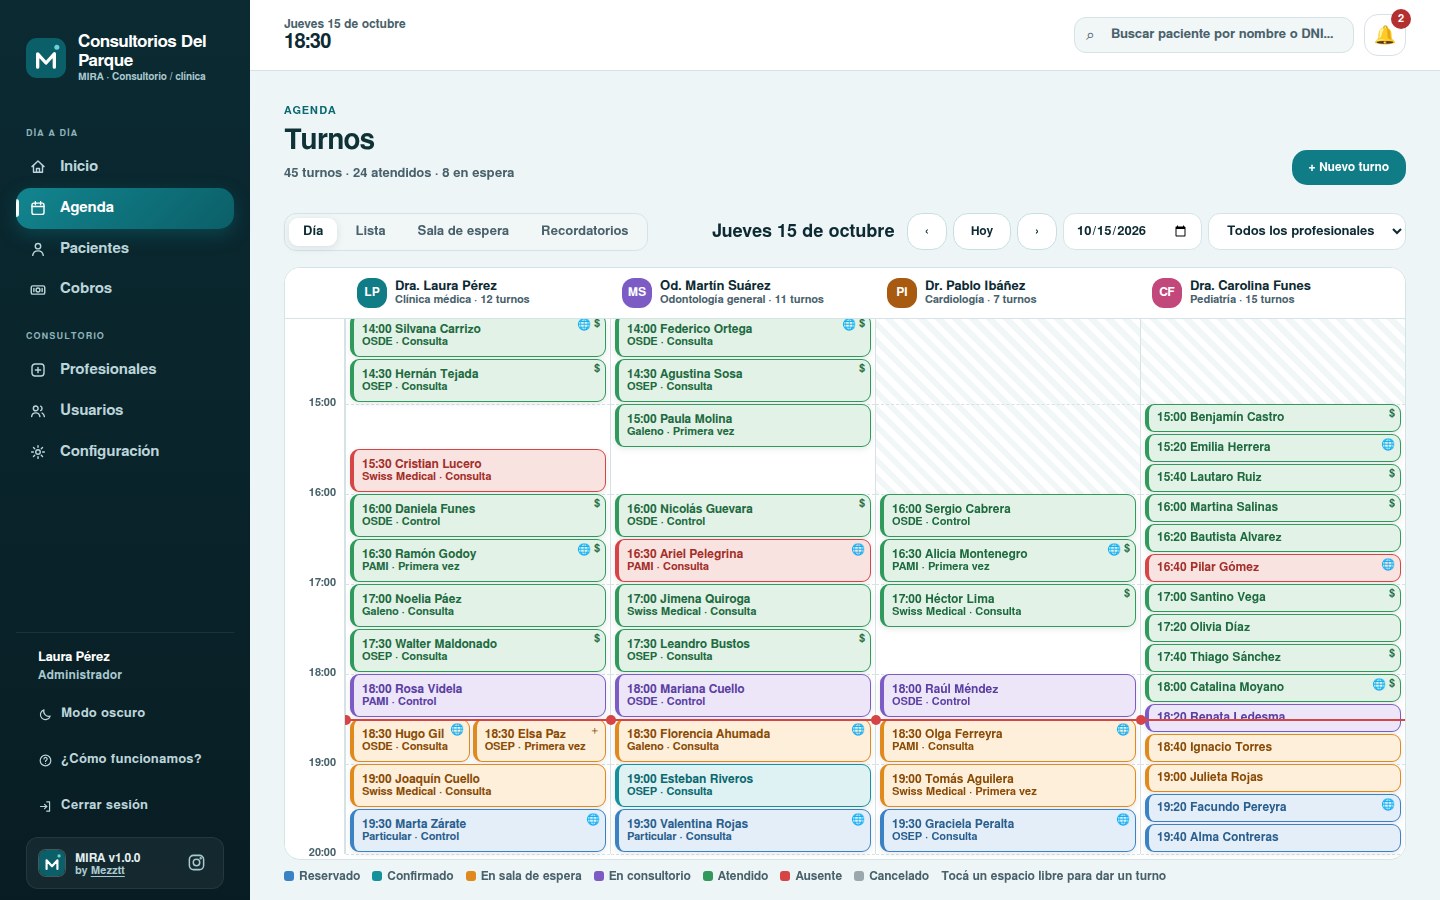1440x900 pixels.
Task: Click dollar icon on Daniela Funes appointment
Action: (x=597, y=503)
